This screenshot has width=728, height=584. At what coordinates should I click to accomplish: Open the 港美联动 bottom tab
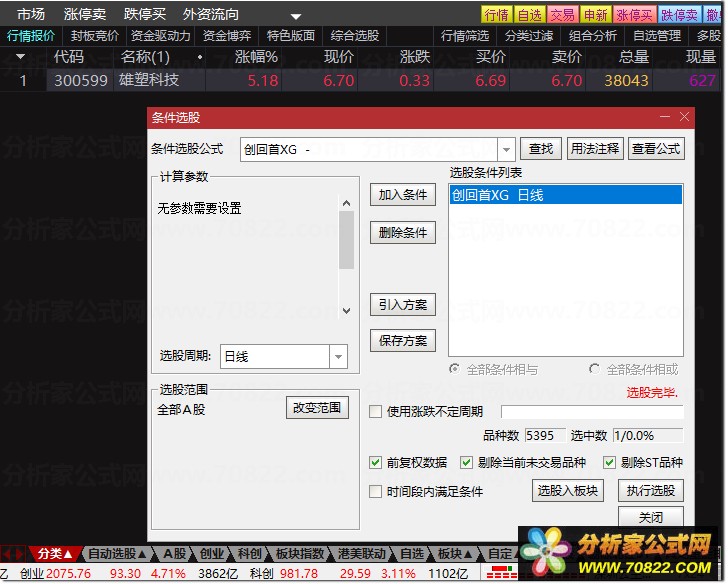pos(362,554)
